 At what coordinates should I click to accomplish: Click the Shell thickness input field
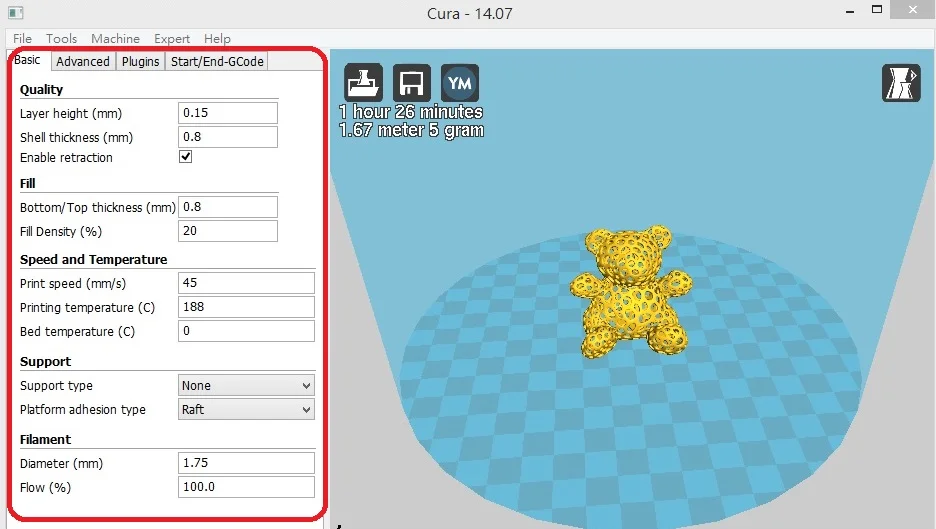click(227, 137)
